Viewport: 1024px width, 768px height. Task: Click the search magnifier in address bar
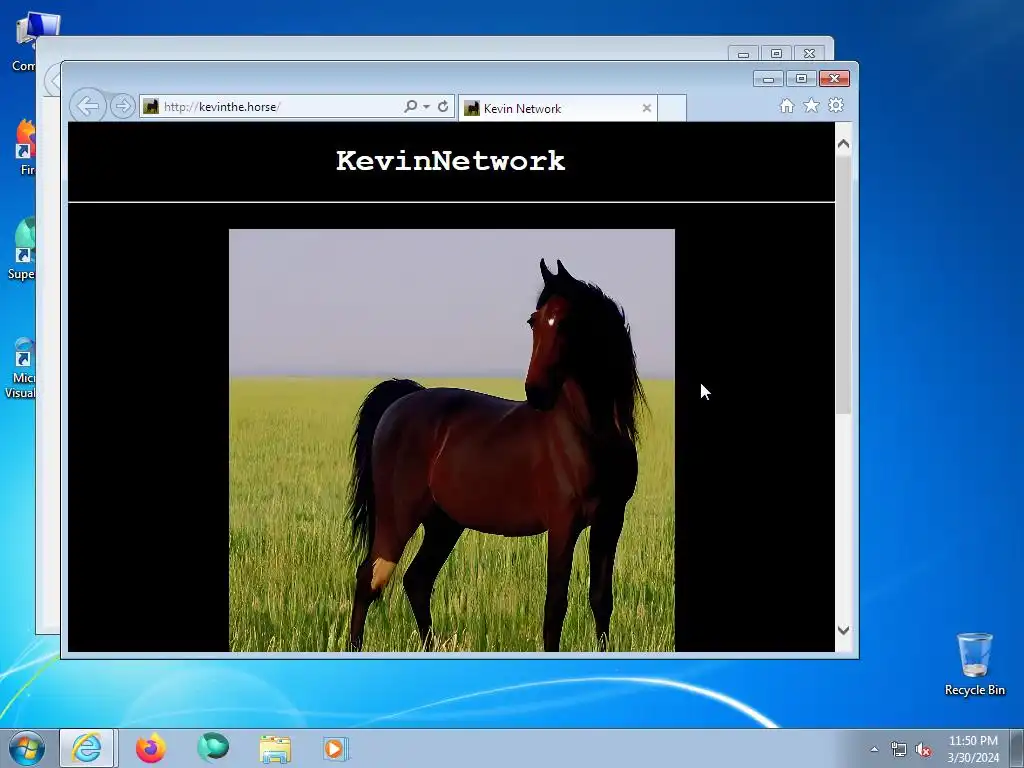click(410, 106)
